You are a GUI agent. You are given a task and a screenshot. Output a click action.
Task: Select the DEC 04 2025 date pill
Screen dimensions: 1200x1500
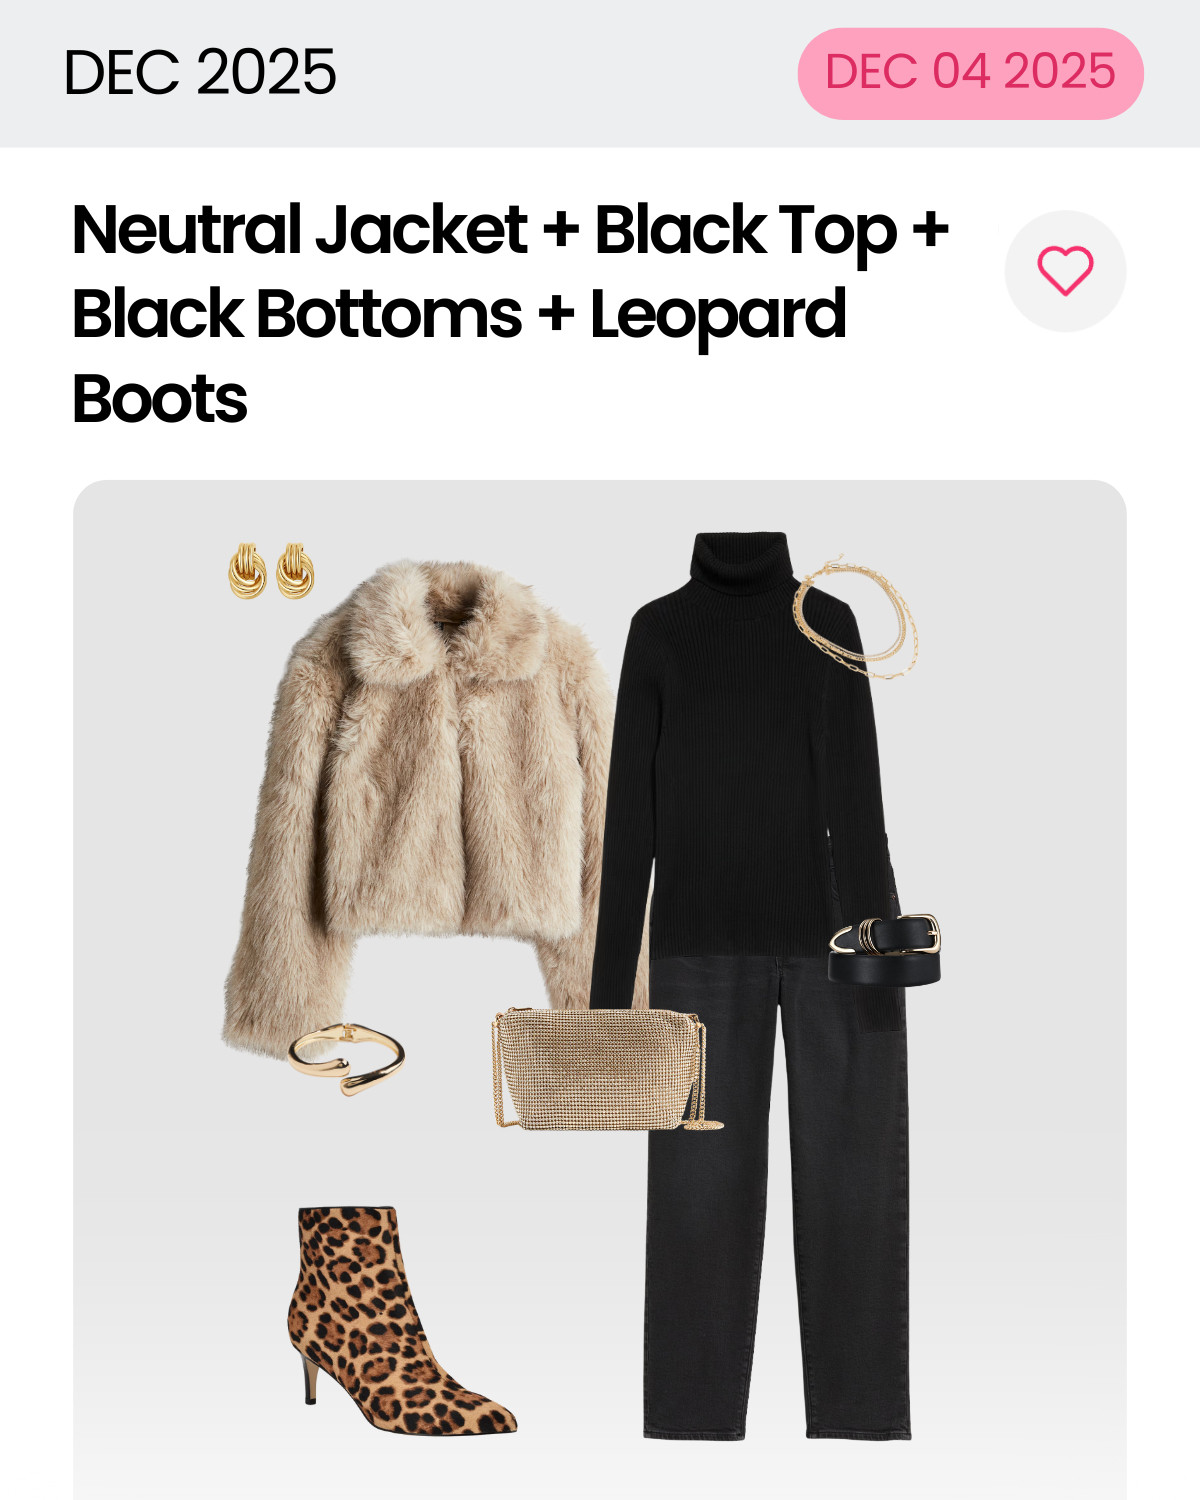tap(970, 73)
